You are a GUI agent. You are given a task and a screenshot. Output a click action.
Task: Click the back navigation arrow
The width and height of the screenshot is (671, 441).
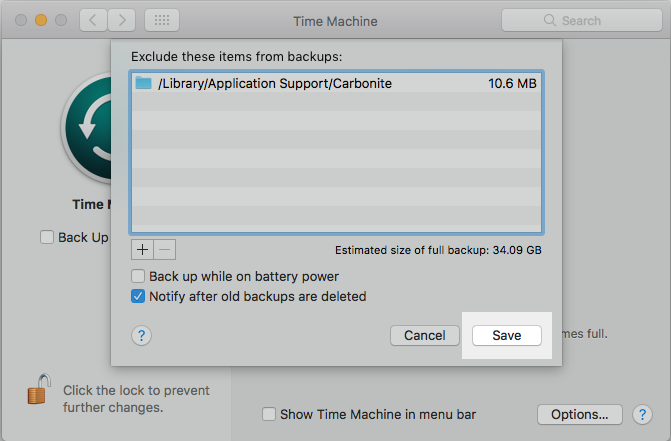click(x=92, y=20)
